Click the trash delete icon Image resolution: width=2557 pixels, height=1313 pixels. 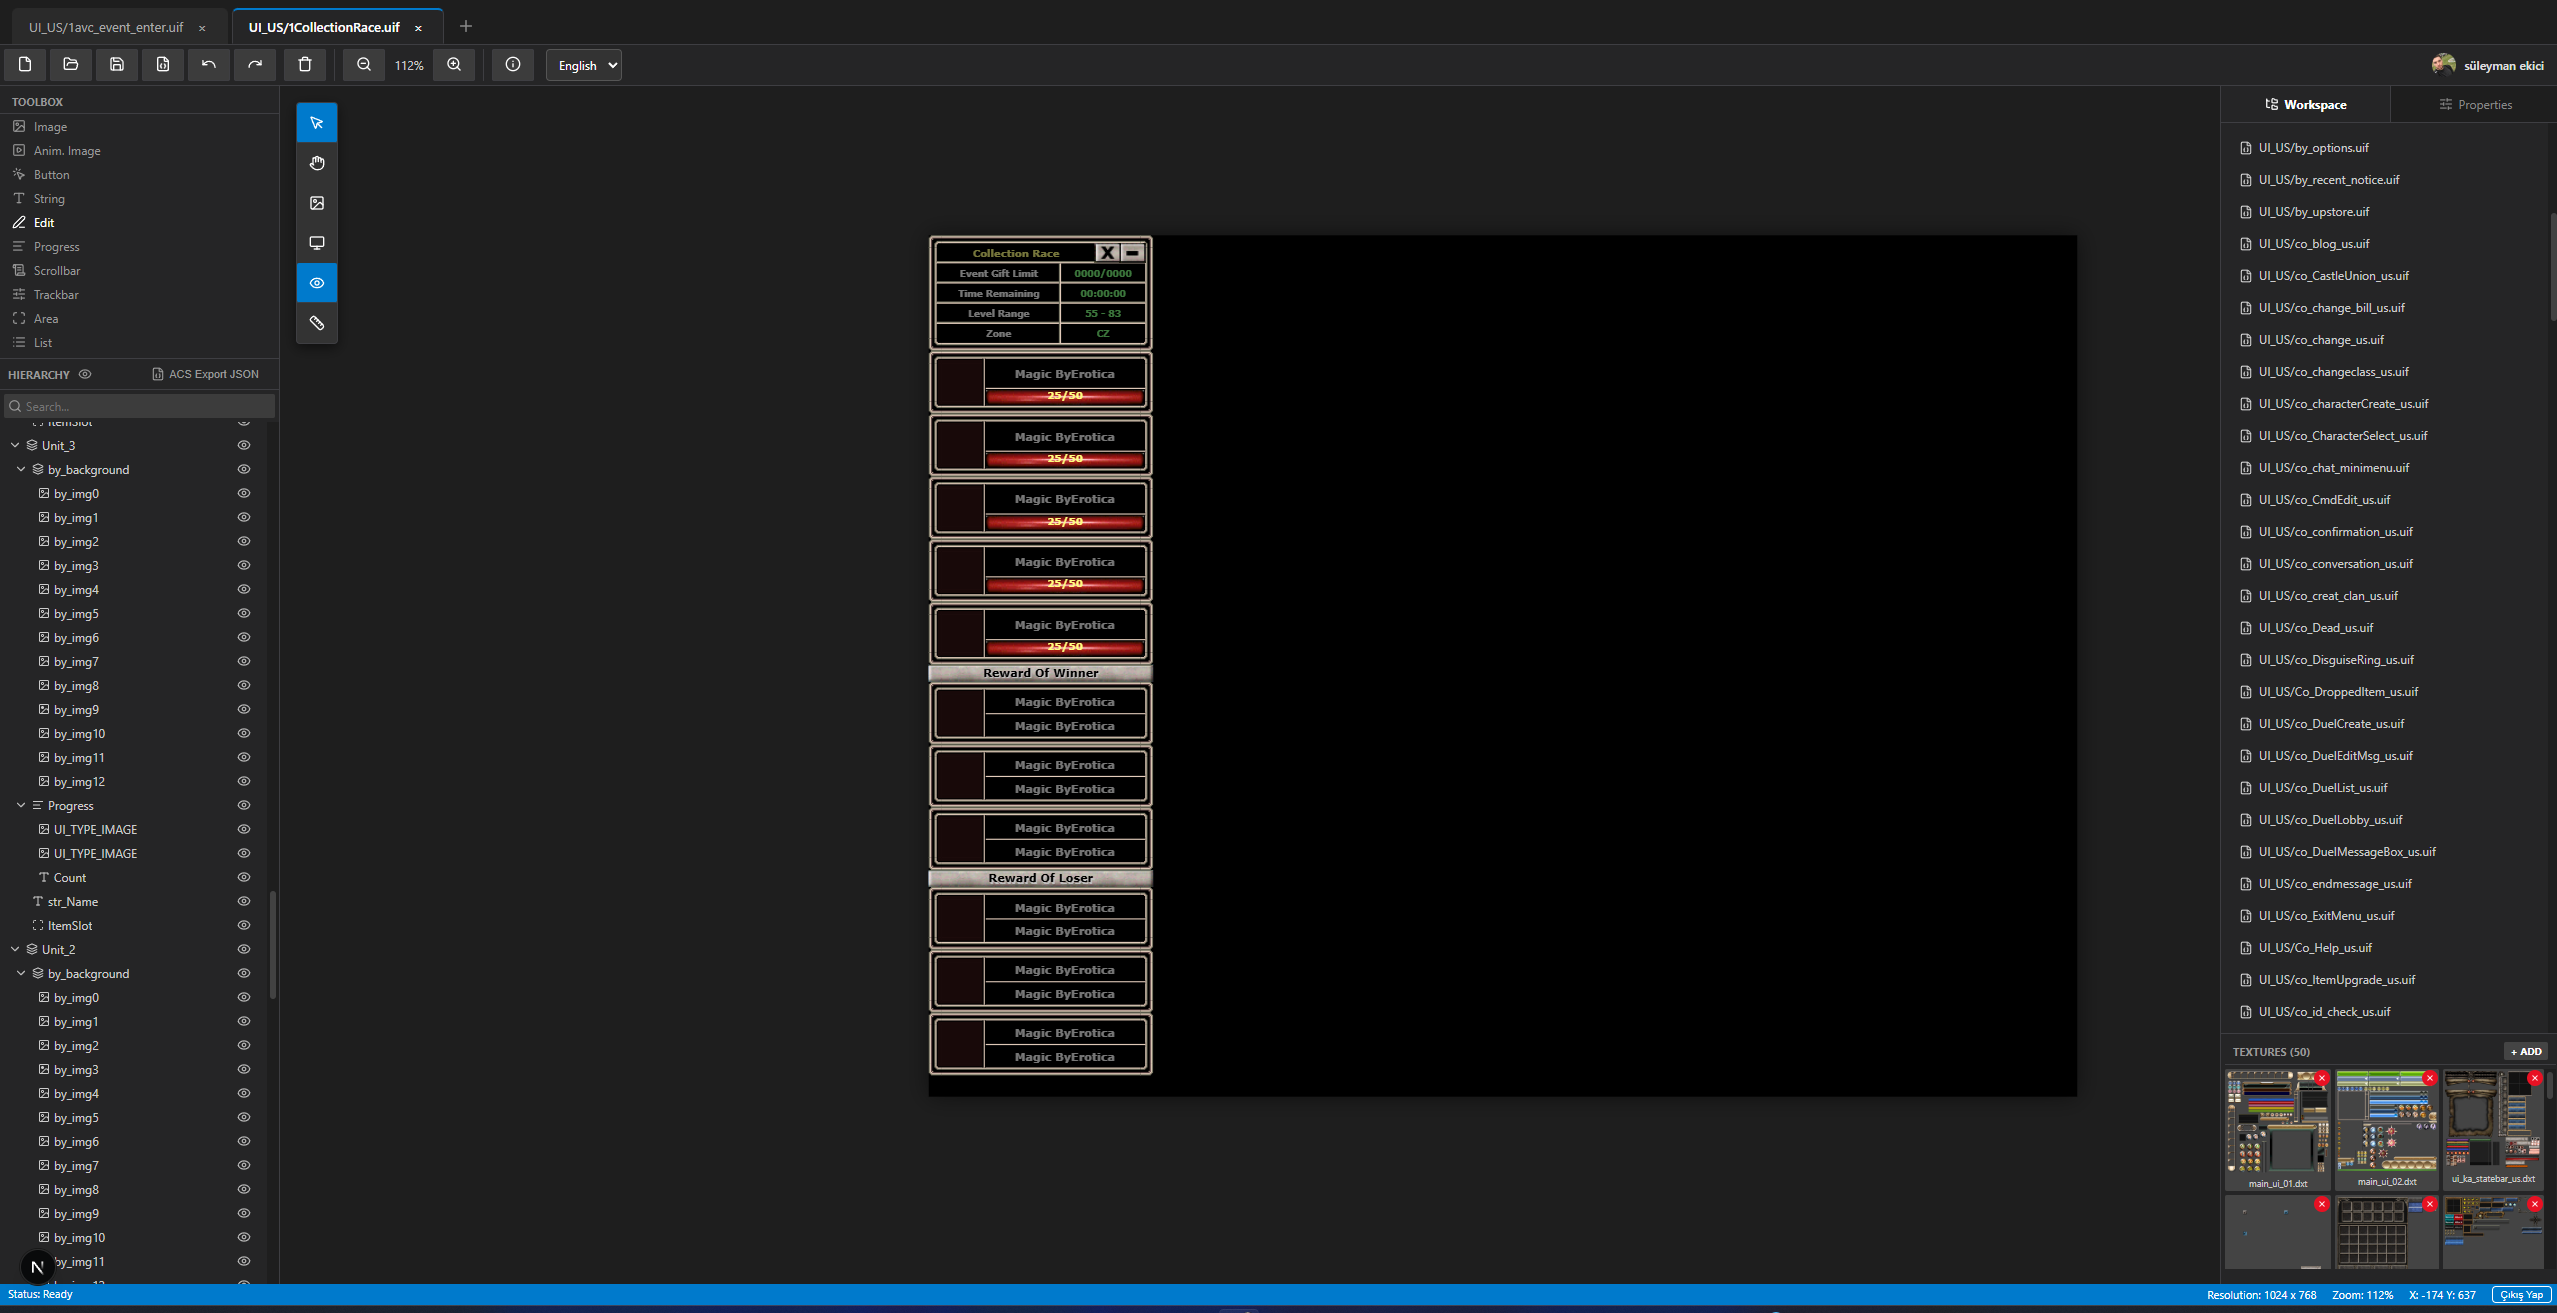(305, 65)
